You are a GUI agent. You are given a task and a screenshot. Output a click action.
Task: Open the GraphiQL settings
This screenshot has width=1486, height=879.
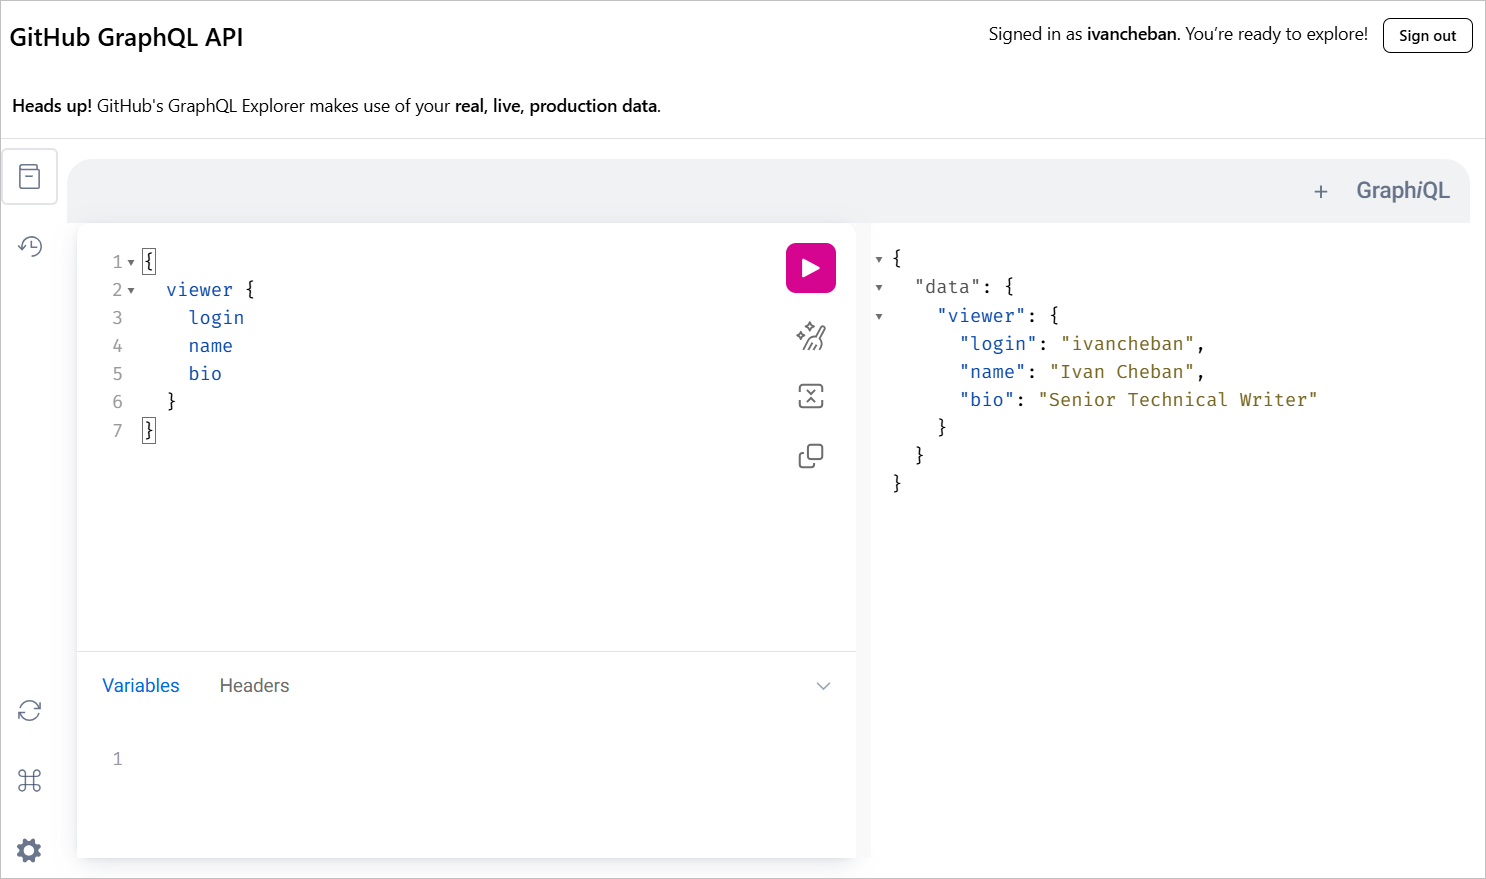pyautogui.click(x=29, y=850)
